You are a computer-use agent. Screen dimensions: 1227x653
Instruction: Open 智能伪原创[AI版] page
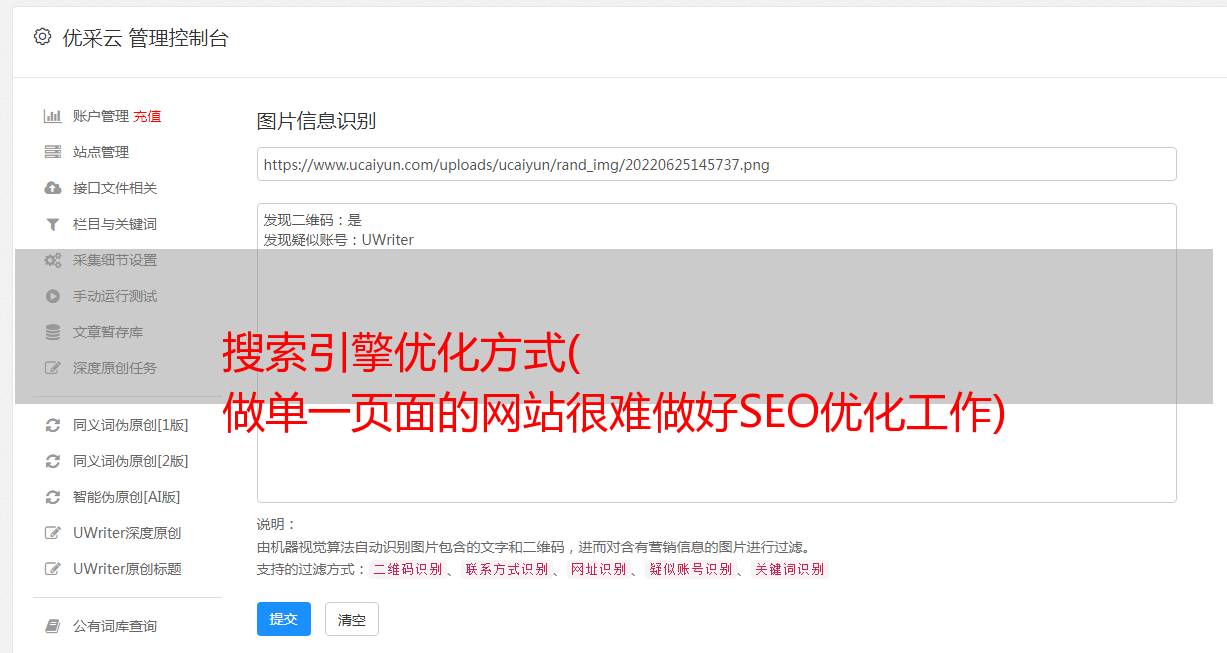pos(126,497)
